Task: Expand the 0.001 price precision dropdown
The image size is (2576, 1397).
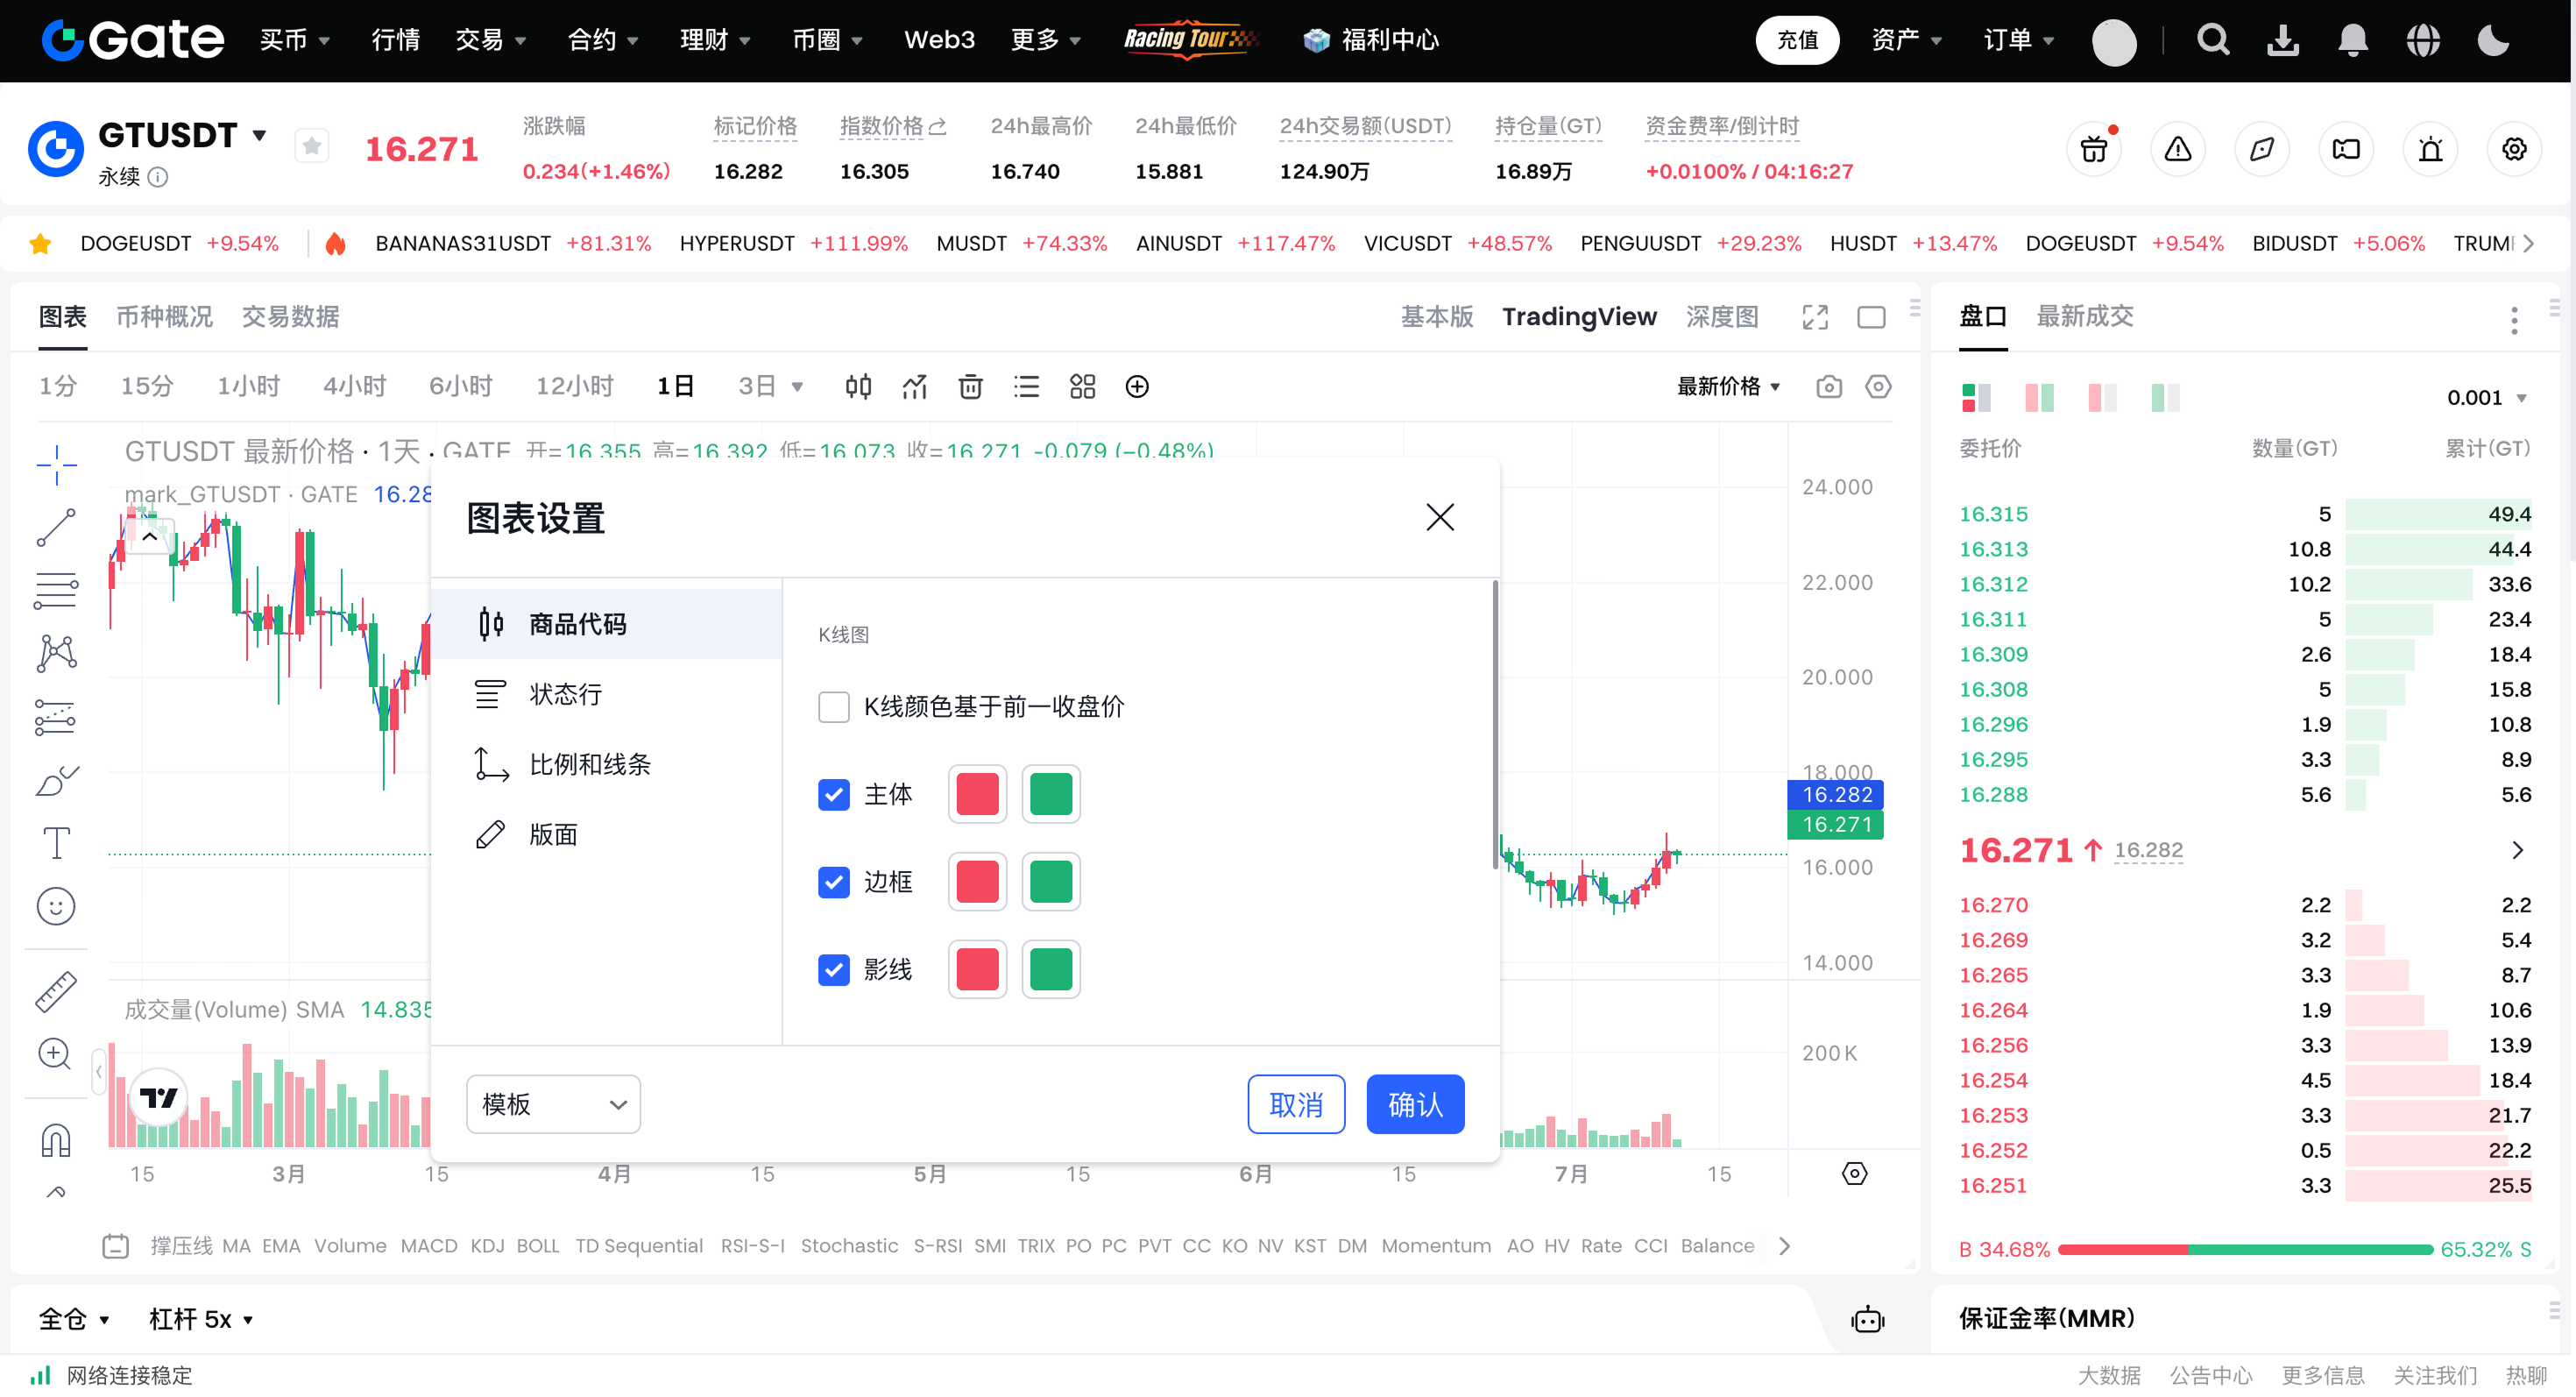Action: click(x=2488, y=398)
